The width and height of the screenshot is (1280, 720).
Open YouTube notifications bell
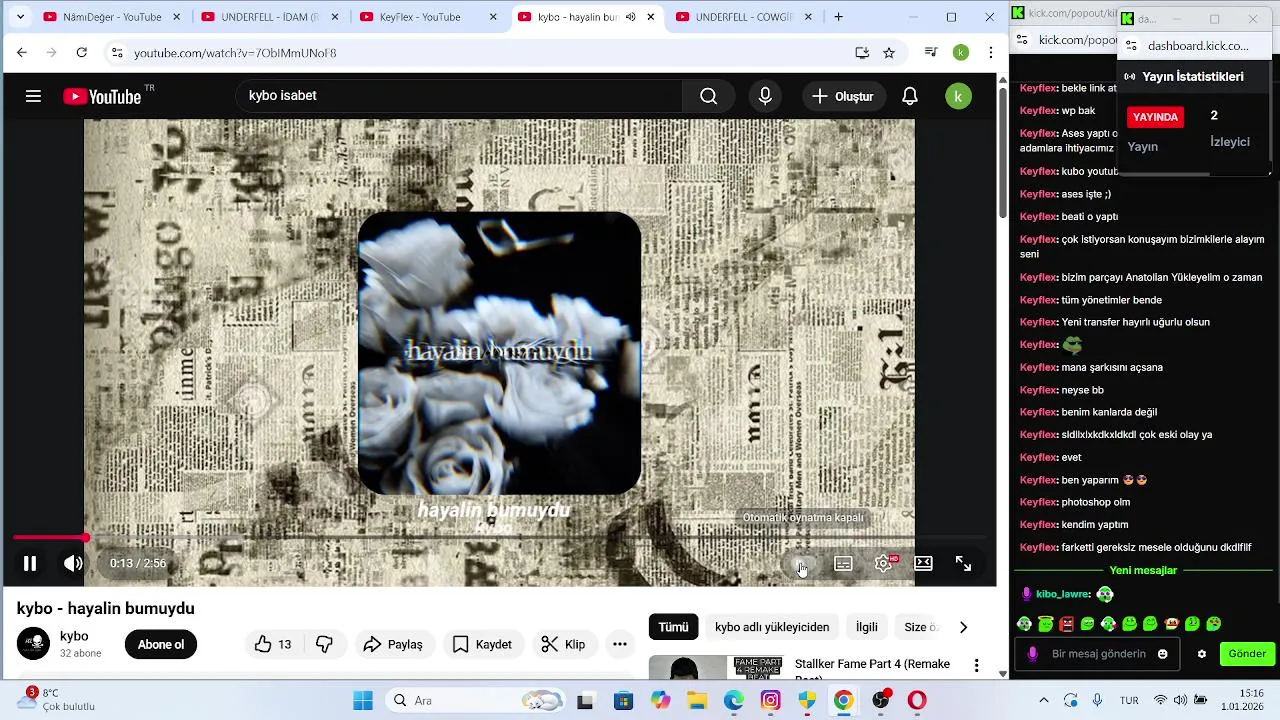point(910,96)
